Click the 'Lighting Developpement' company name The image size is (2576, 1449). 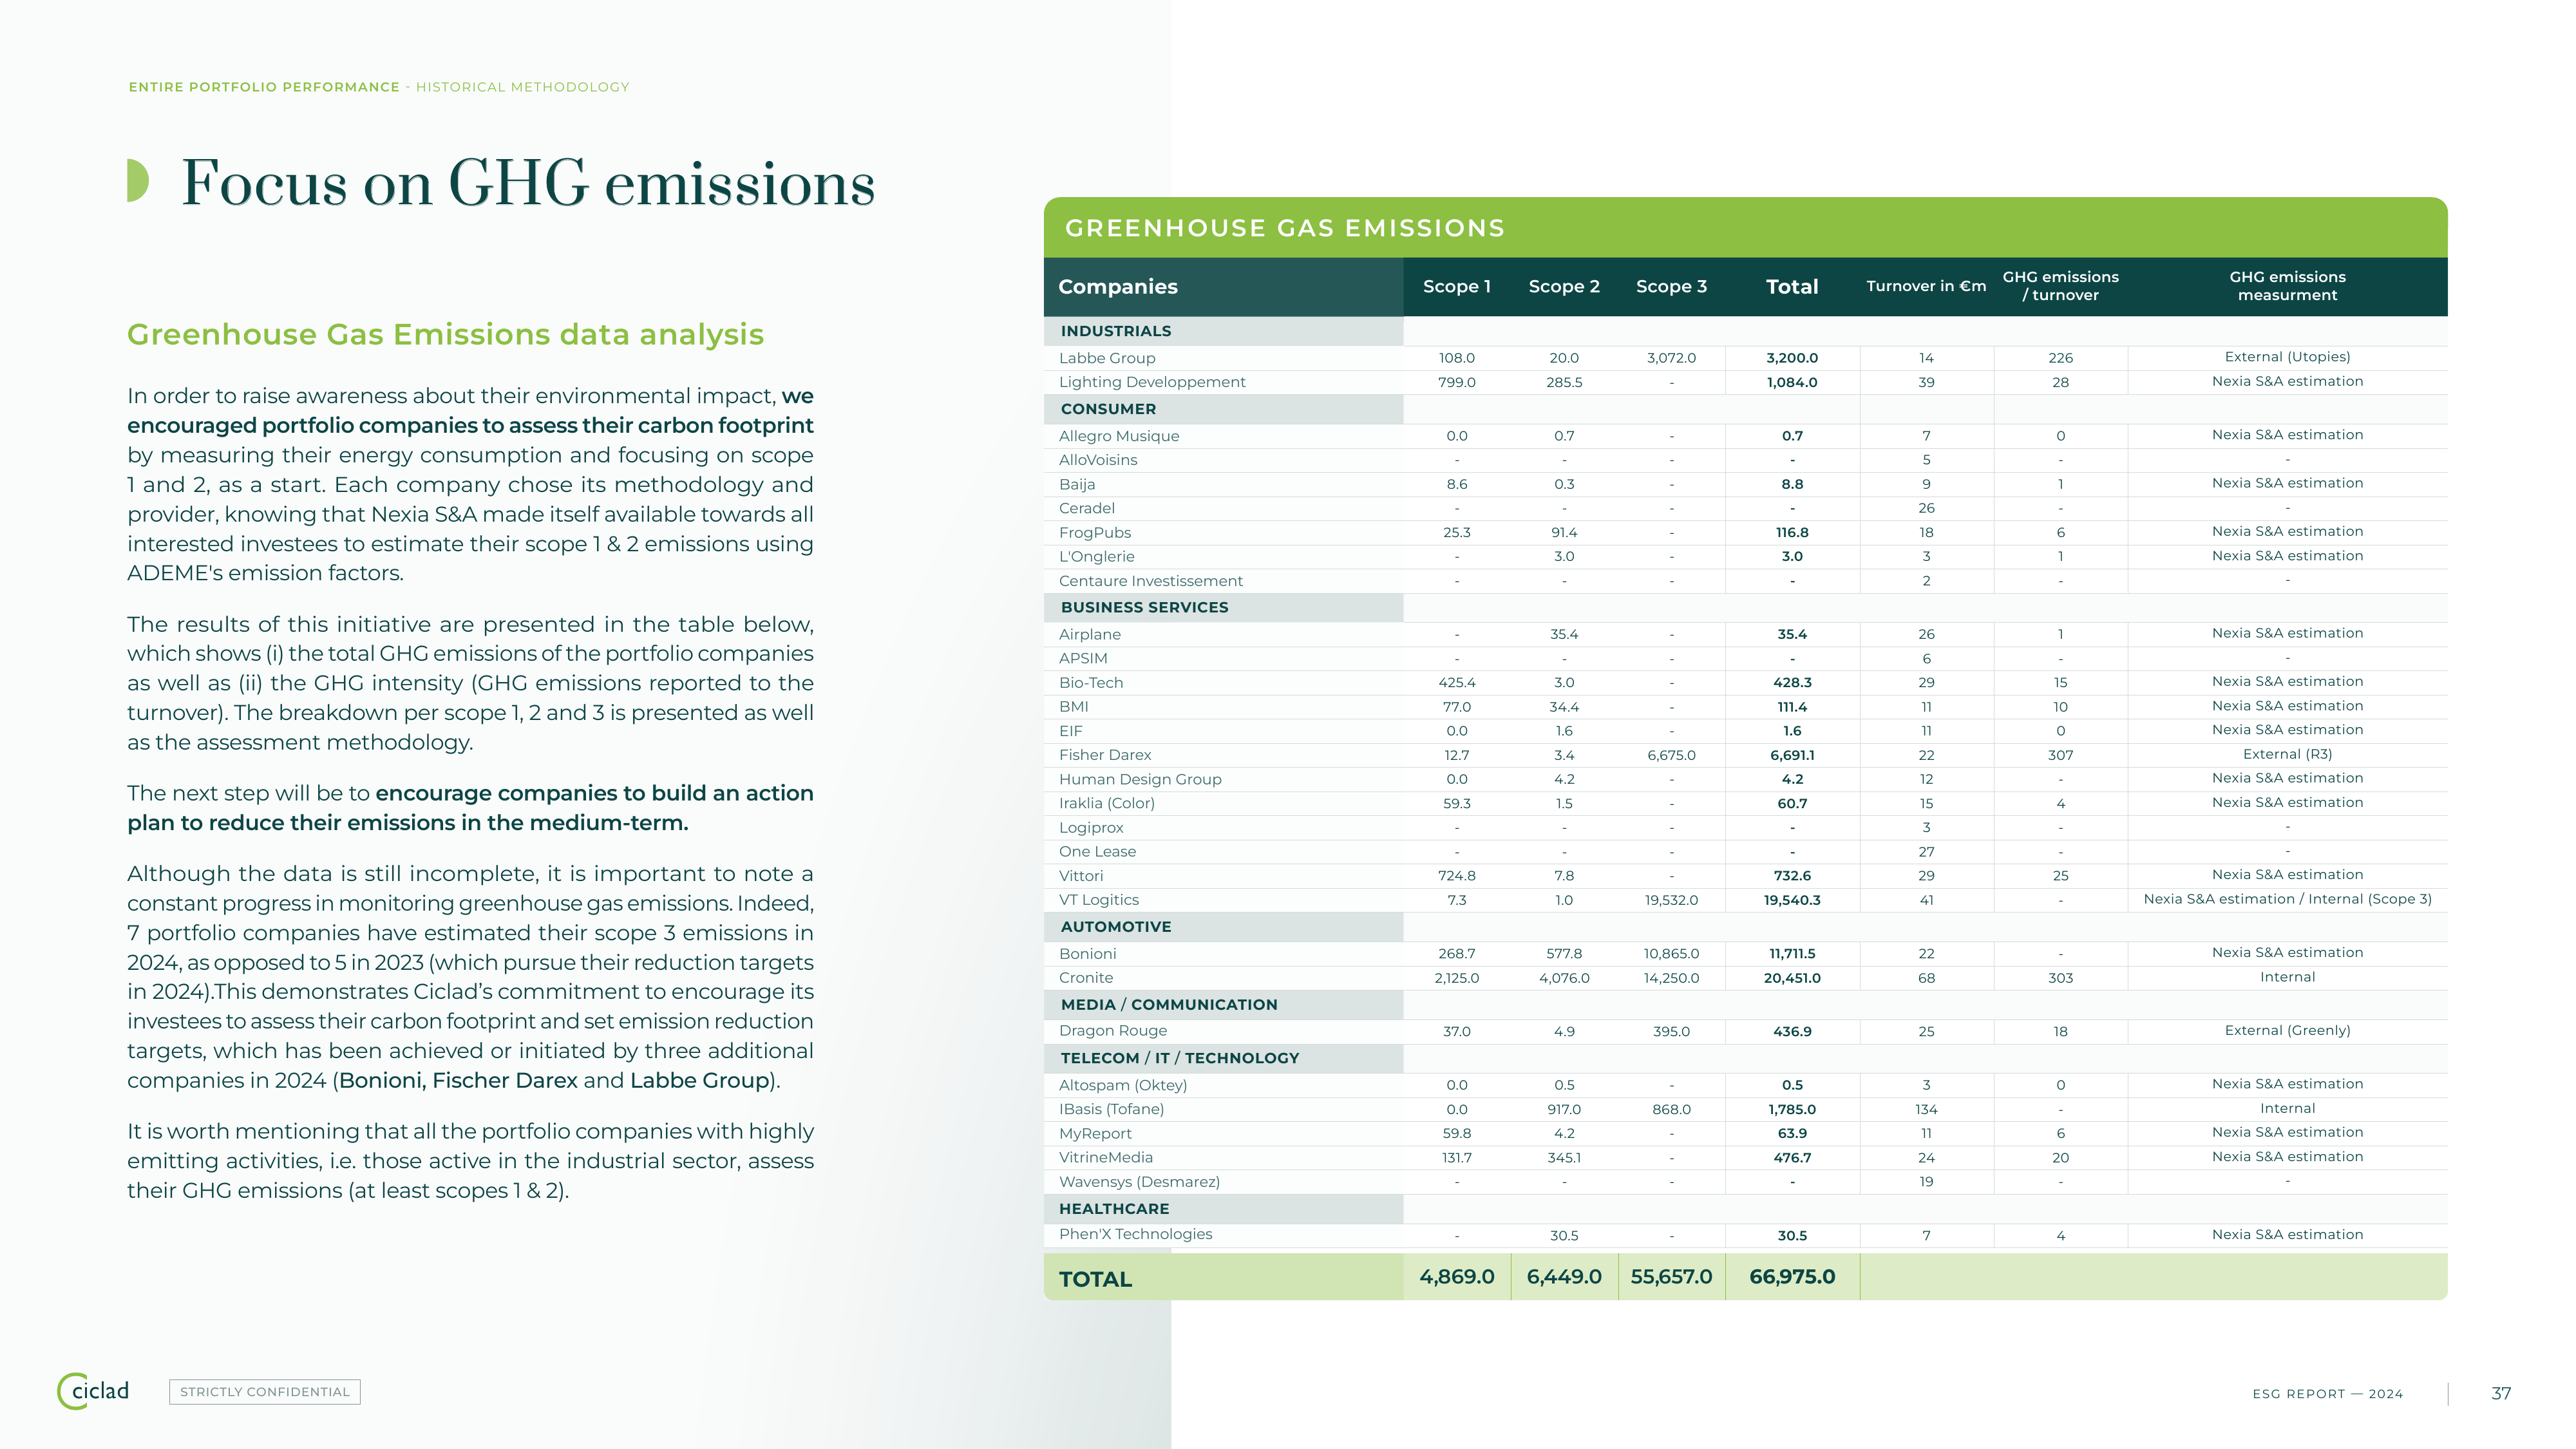1152,382
